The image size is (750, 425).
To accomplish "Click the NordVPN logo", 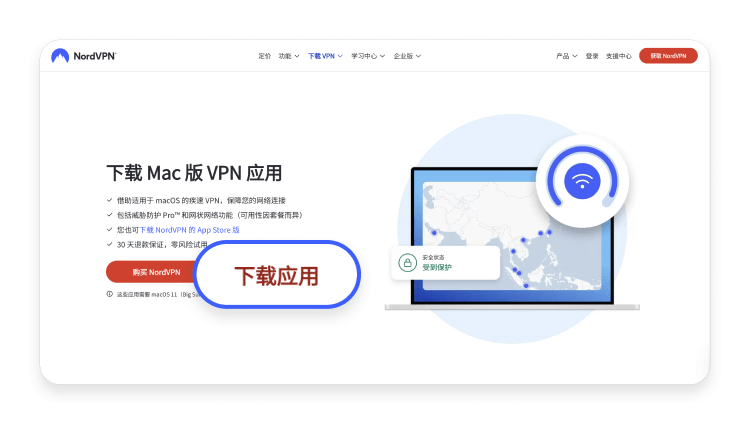I will point(84,56).
